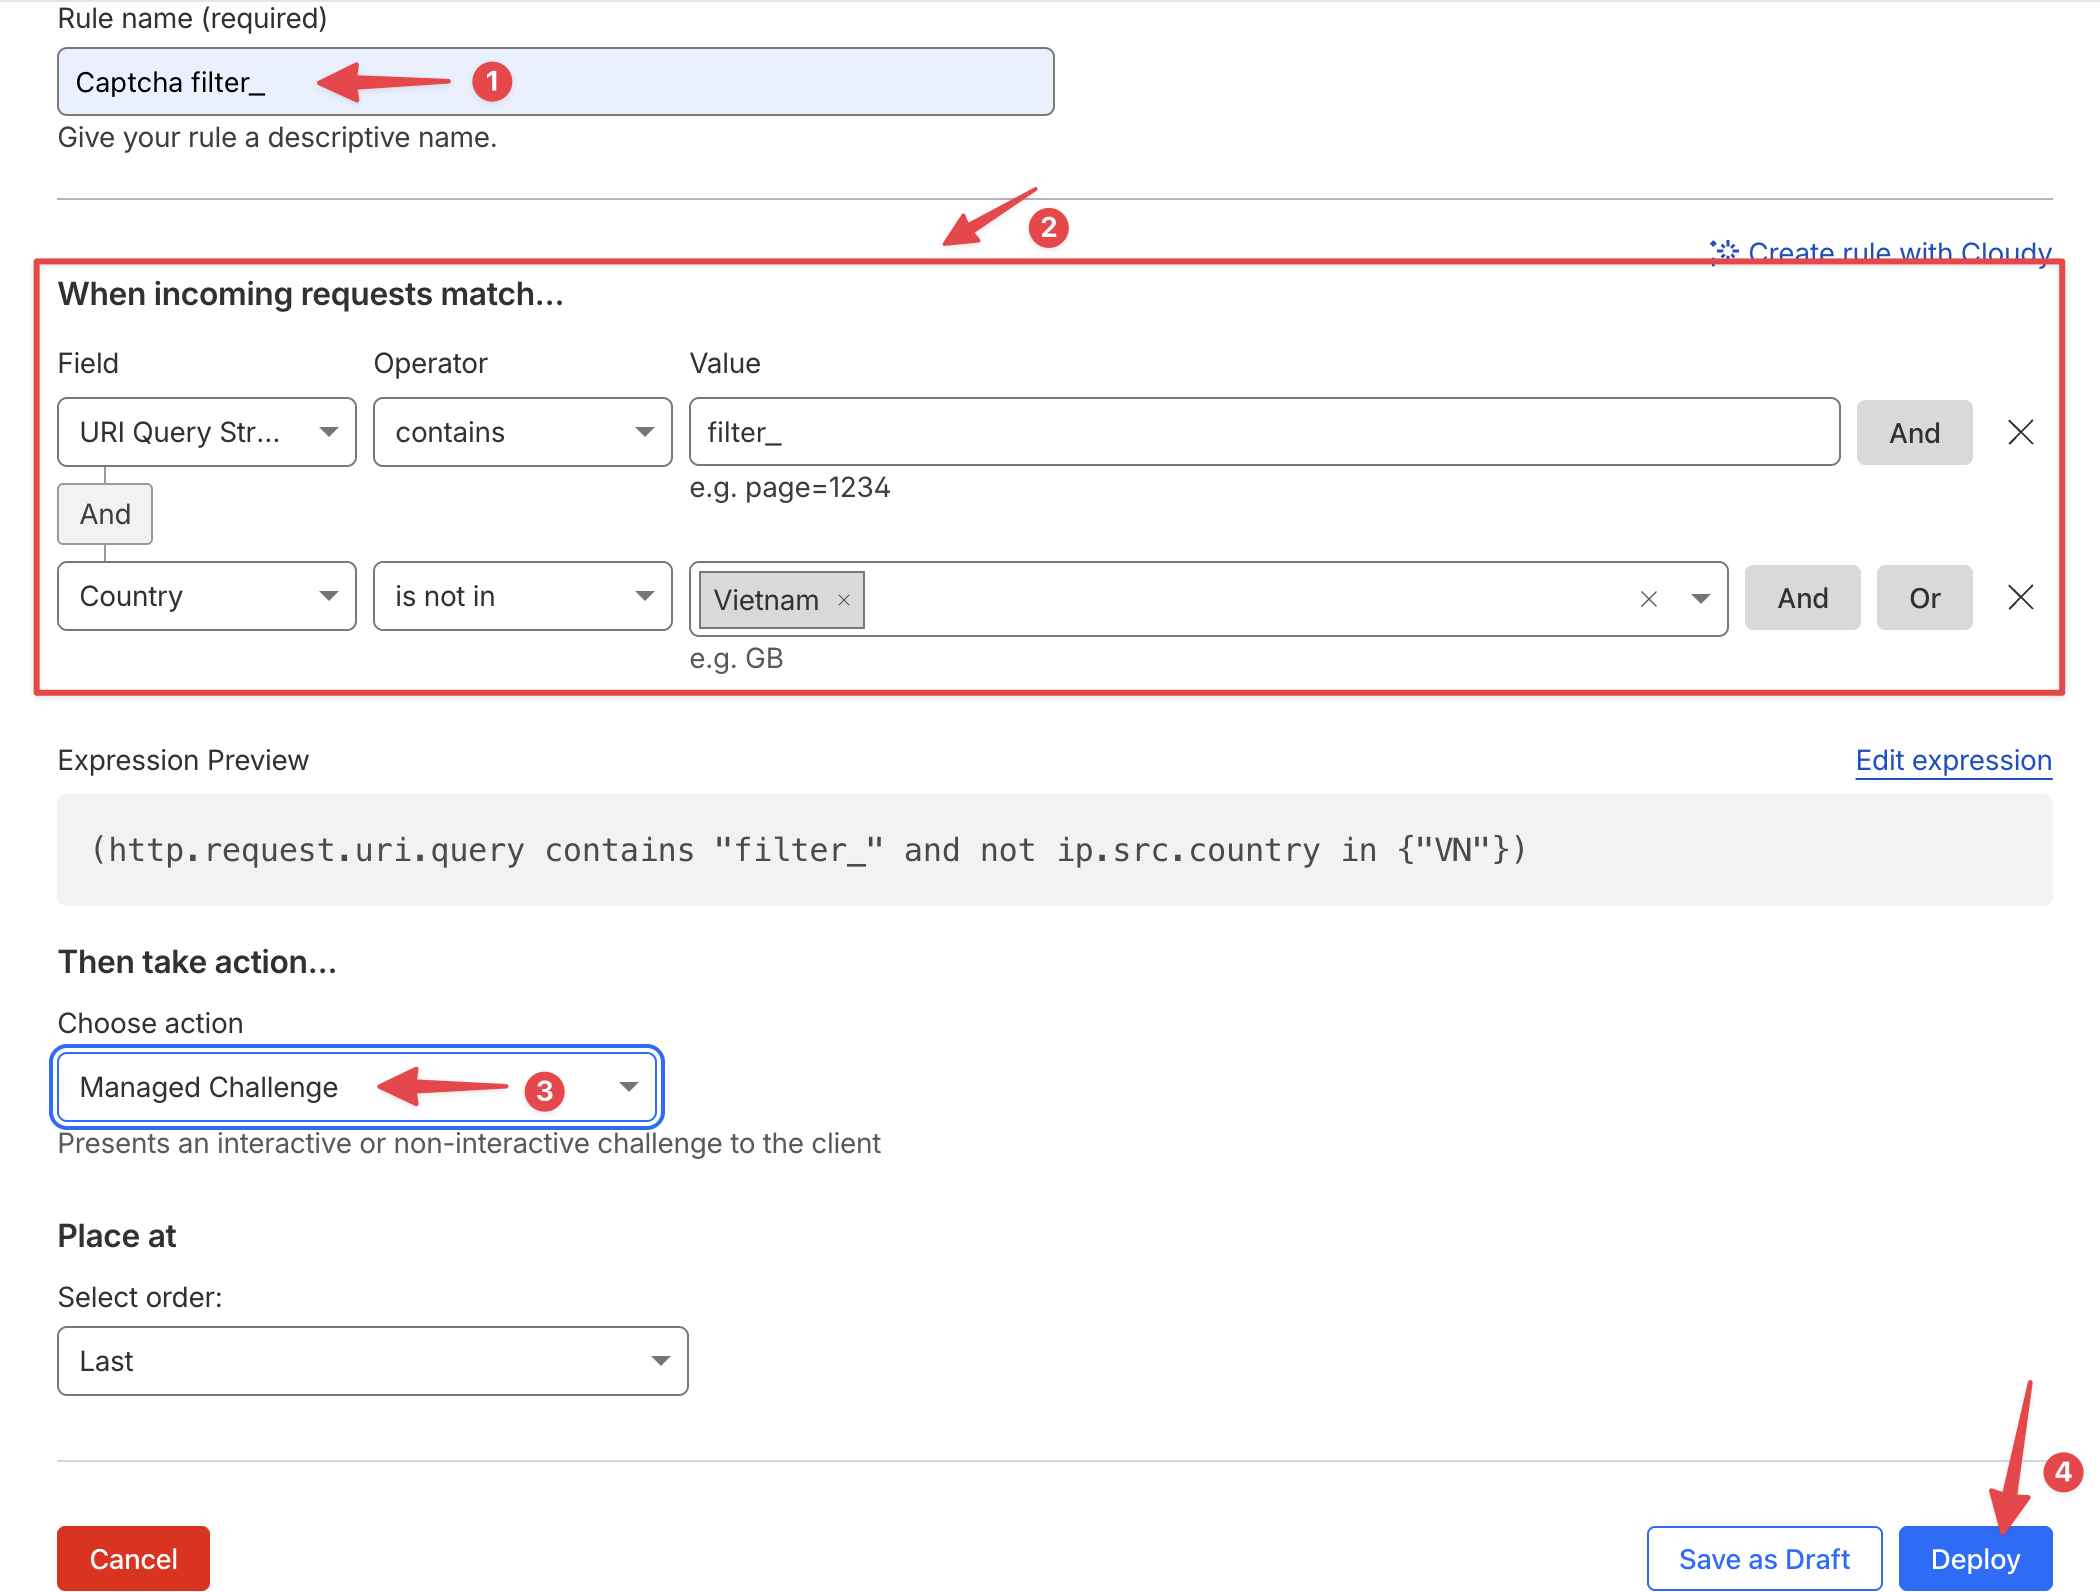2100x1592 pixels.
Task: Remove the Vietnam tag from country values
Action: coord(845,600)
